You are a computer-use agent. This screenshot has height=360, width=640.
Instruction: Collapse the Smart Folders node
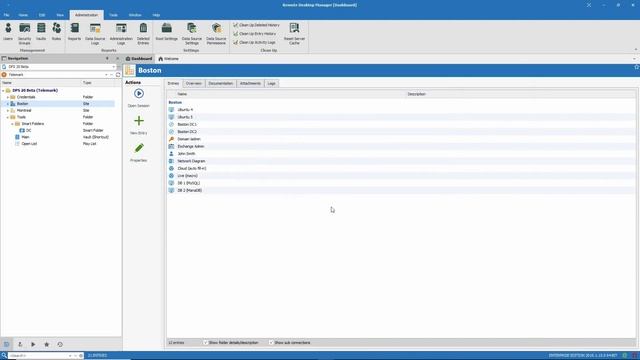click(x=12, y=124)
